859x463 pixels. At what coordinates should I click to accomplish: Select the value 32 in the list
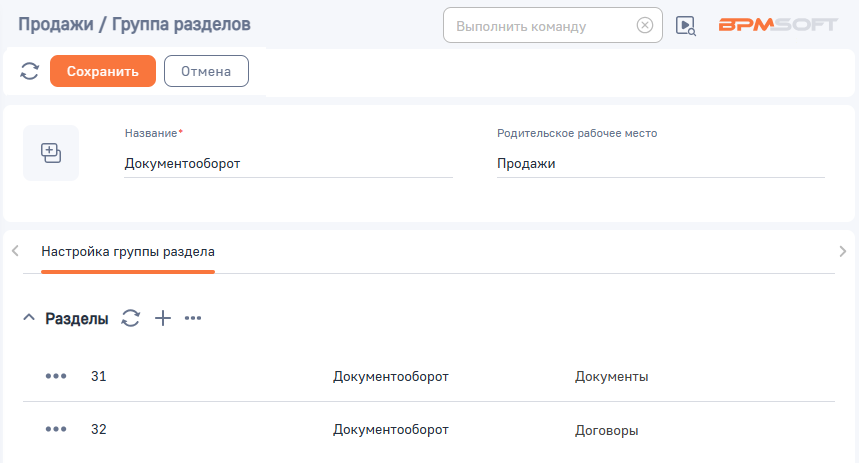[99, 429]
